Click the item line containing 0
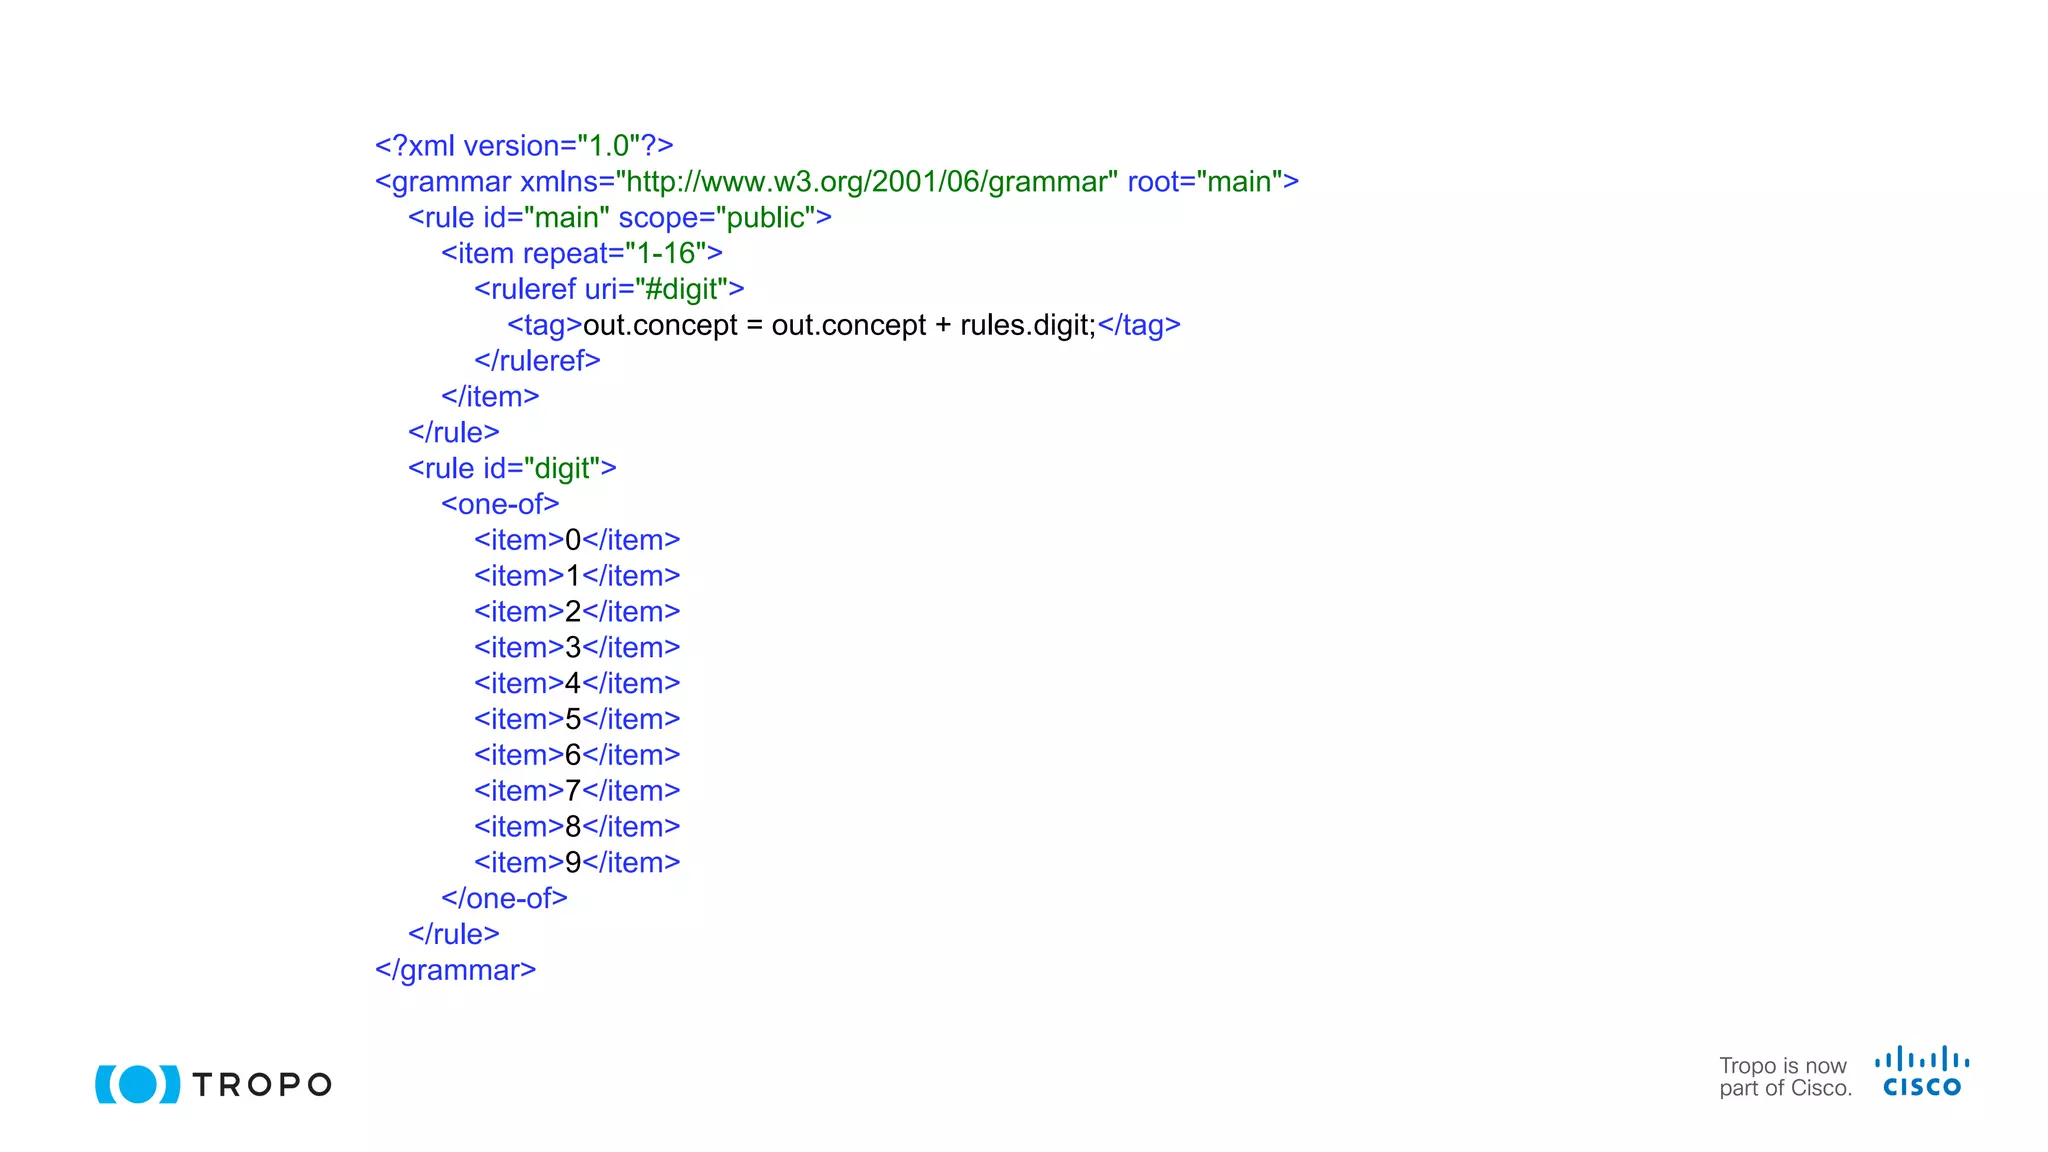Screen dimensions: 2048x1152 click(577, 541)
